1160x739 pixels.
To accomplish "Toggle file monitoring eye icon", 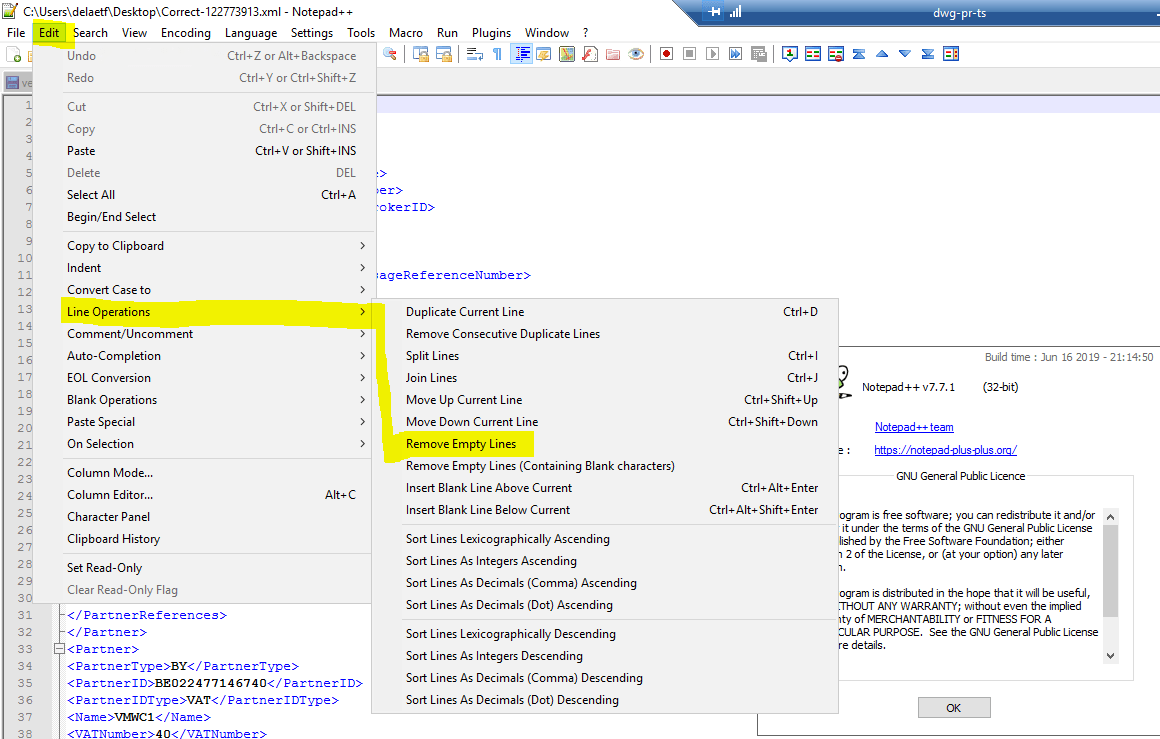I will (635, 54).
